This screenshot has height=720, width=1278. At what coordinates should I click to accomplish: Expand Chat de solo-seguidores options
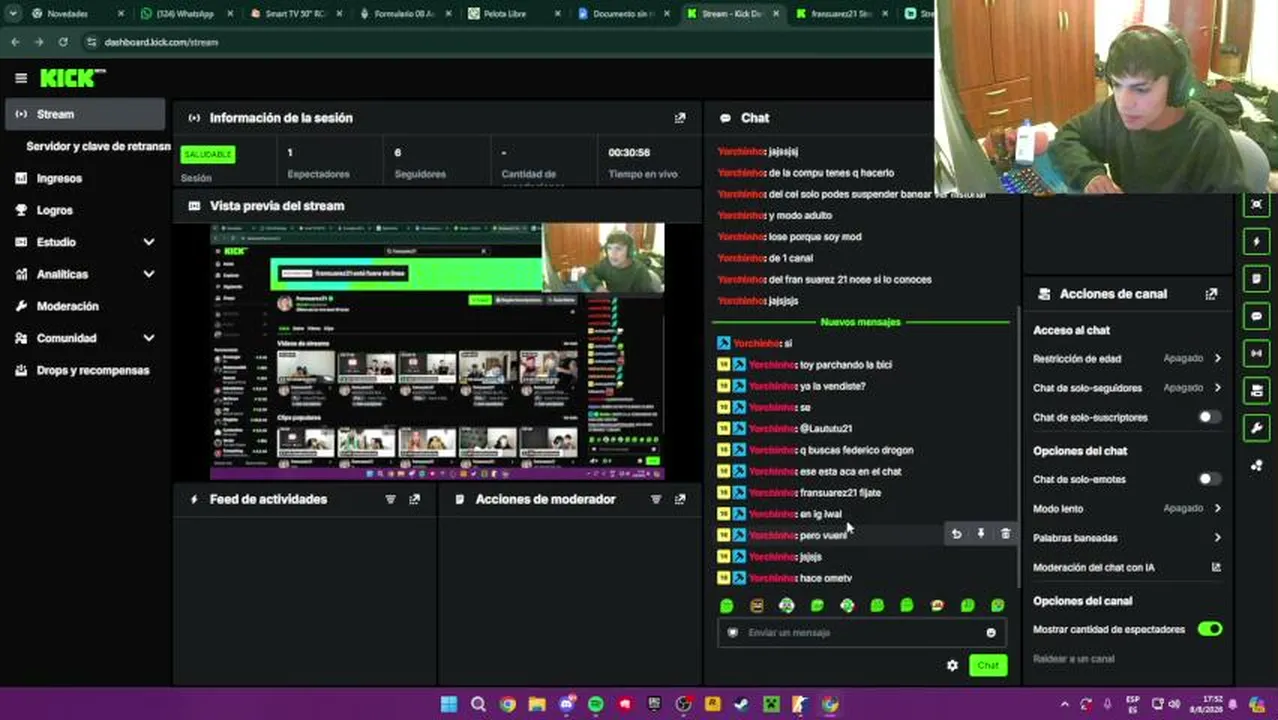click(x=1217, y=387)
